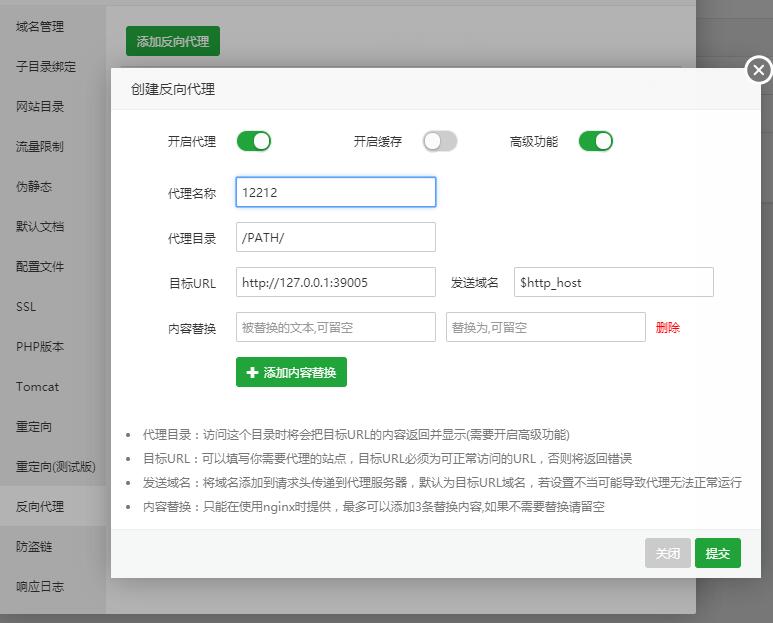Screen dimensions: 773x623
Task: Click the 被替换的文本 input field
Action: [336, 327]
